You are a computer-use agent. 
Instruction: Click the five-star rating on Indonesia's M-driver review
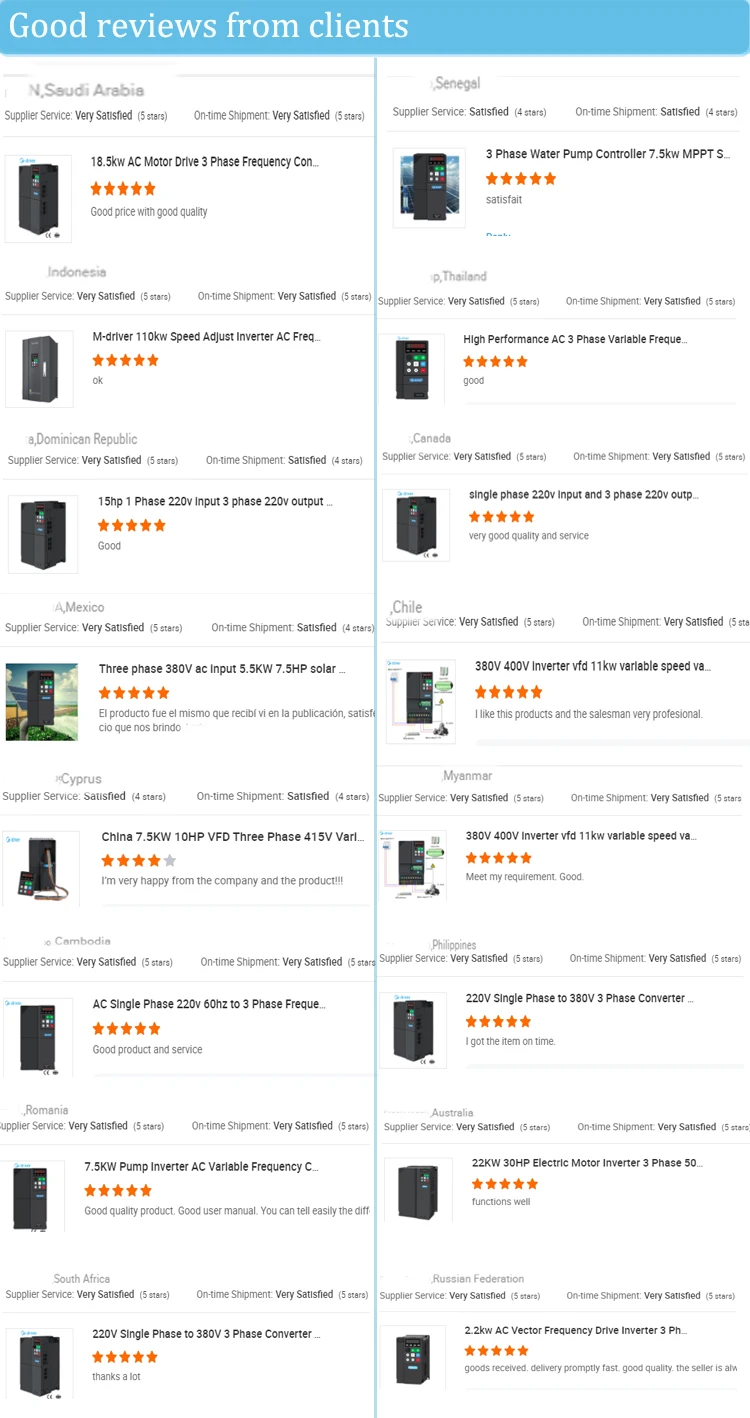[x=125, y=360]
